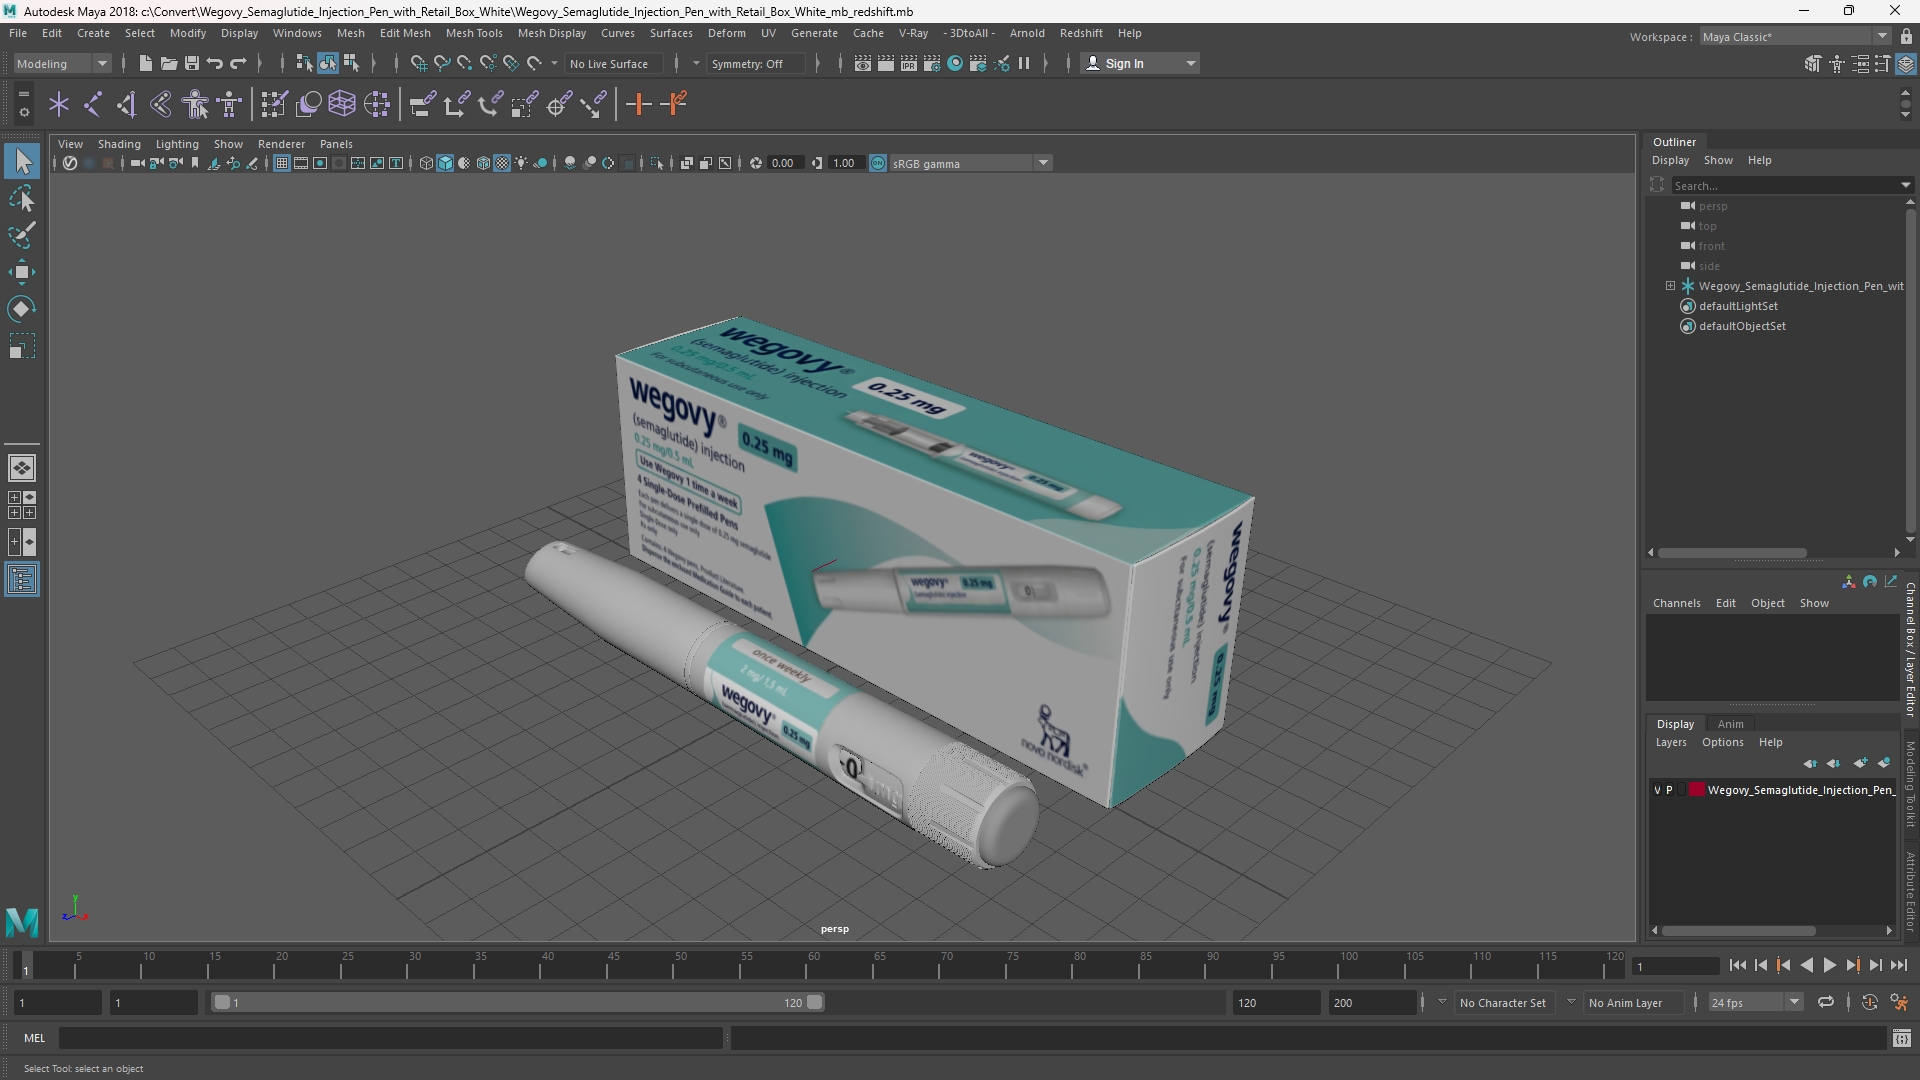Select the arrow Select tool in toolbox
The image size is (1920, 1080).
22,161
